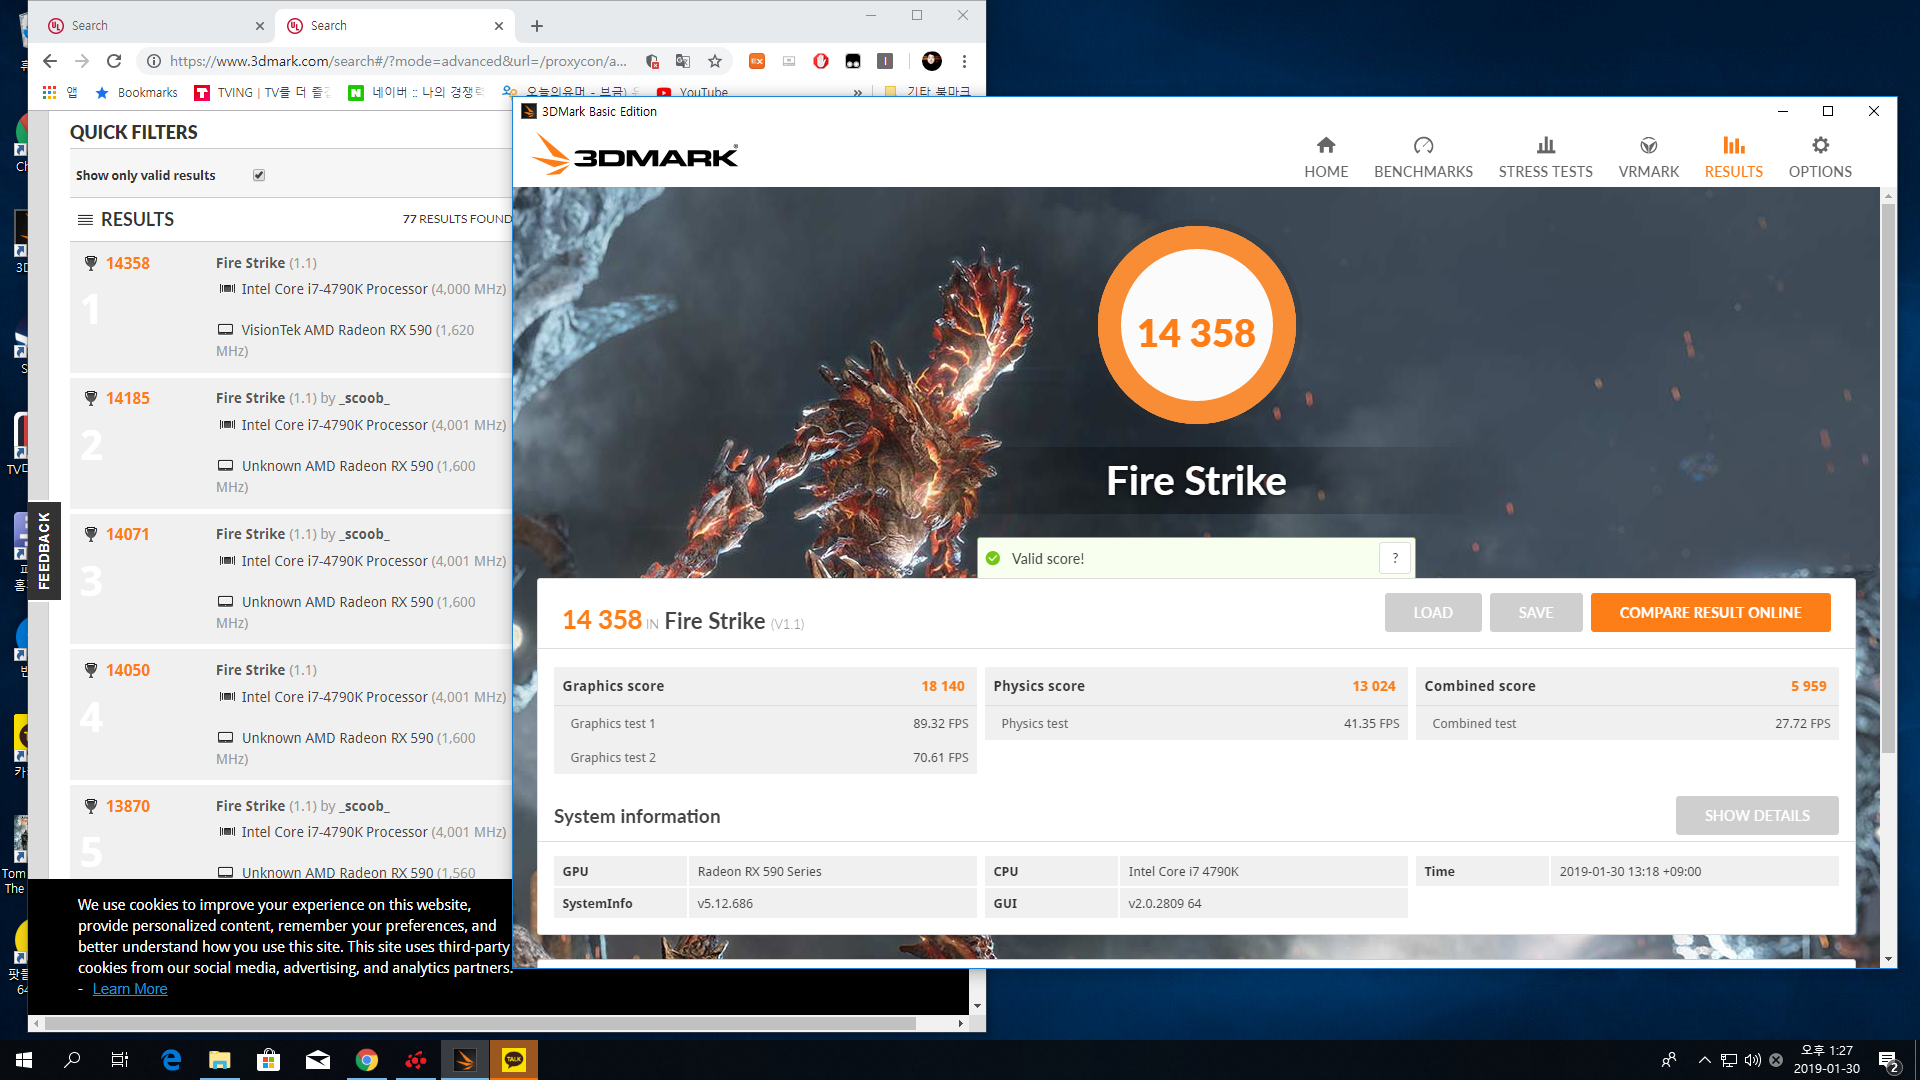Click the red Opera-style extension icon
1920x1080 pixels.
point(821,61)
